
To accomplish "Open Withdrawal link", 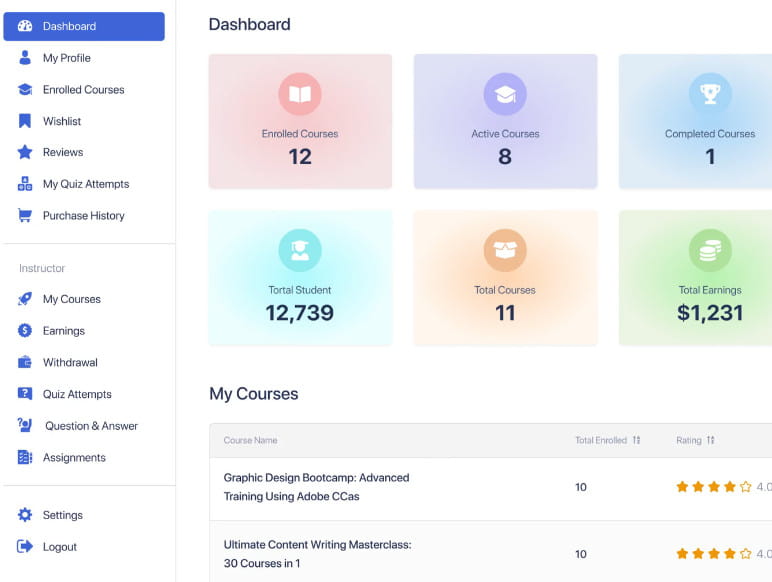I will click(x=70, y=362).
